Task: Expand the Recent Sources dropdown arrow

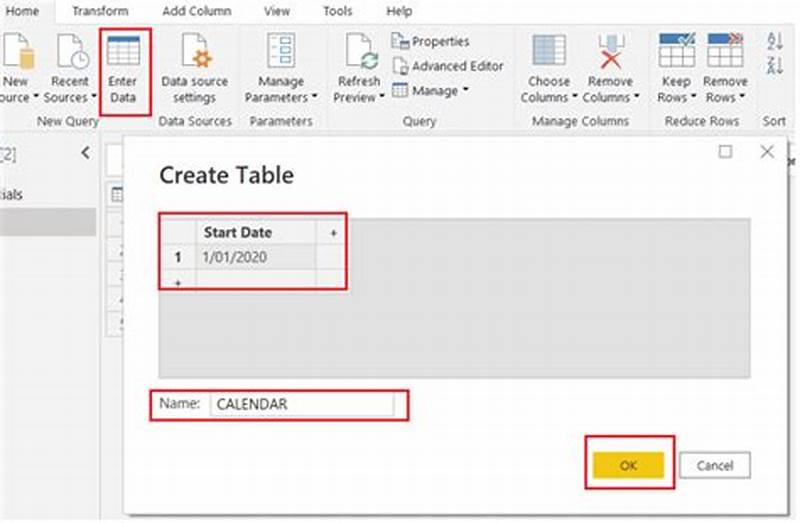Action: coord(94,96)
